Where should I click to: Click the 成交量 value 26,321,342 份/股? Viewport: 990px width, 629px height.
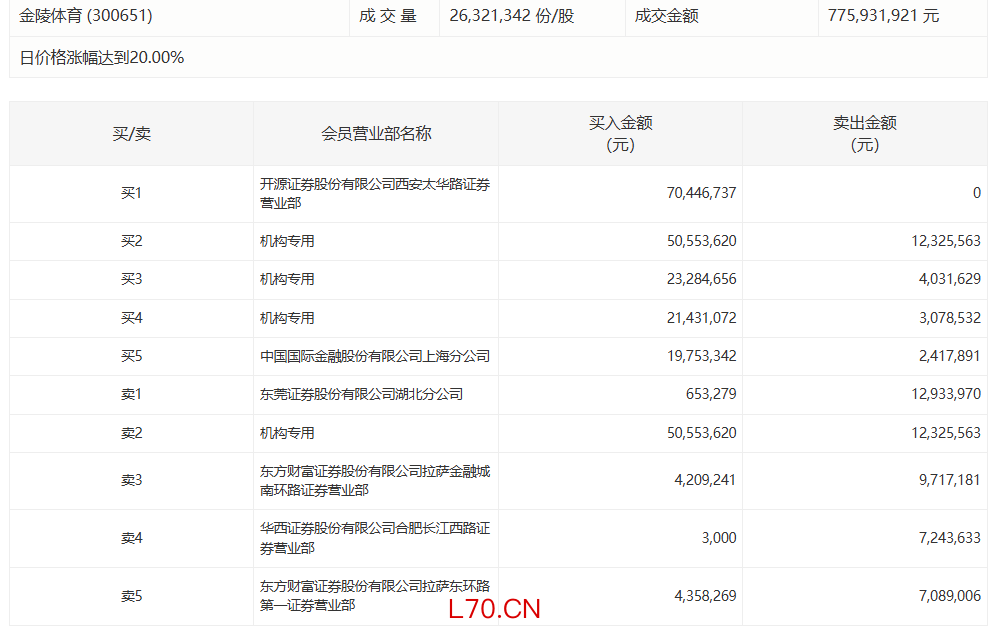click(x=512, y=16)
